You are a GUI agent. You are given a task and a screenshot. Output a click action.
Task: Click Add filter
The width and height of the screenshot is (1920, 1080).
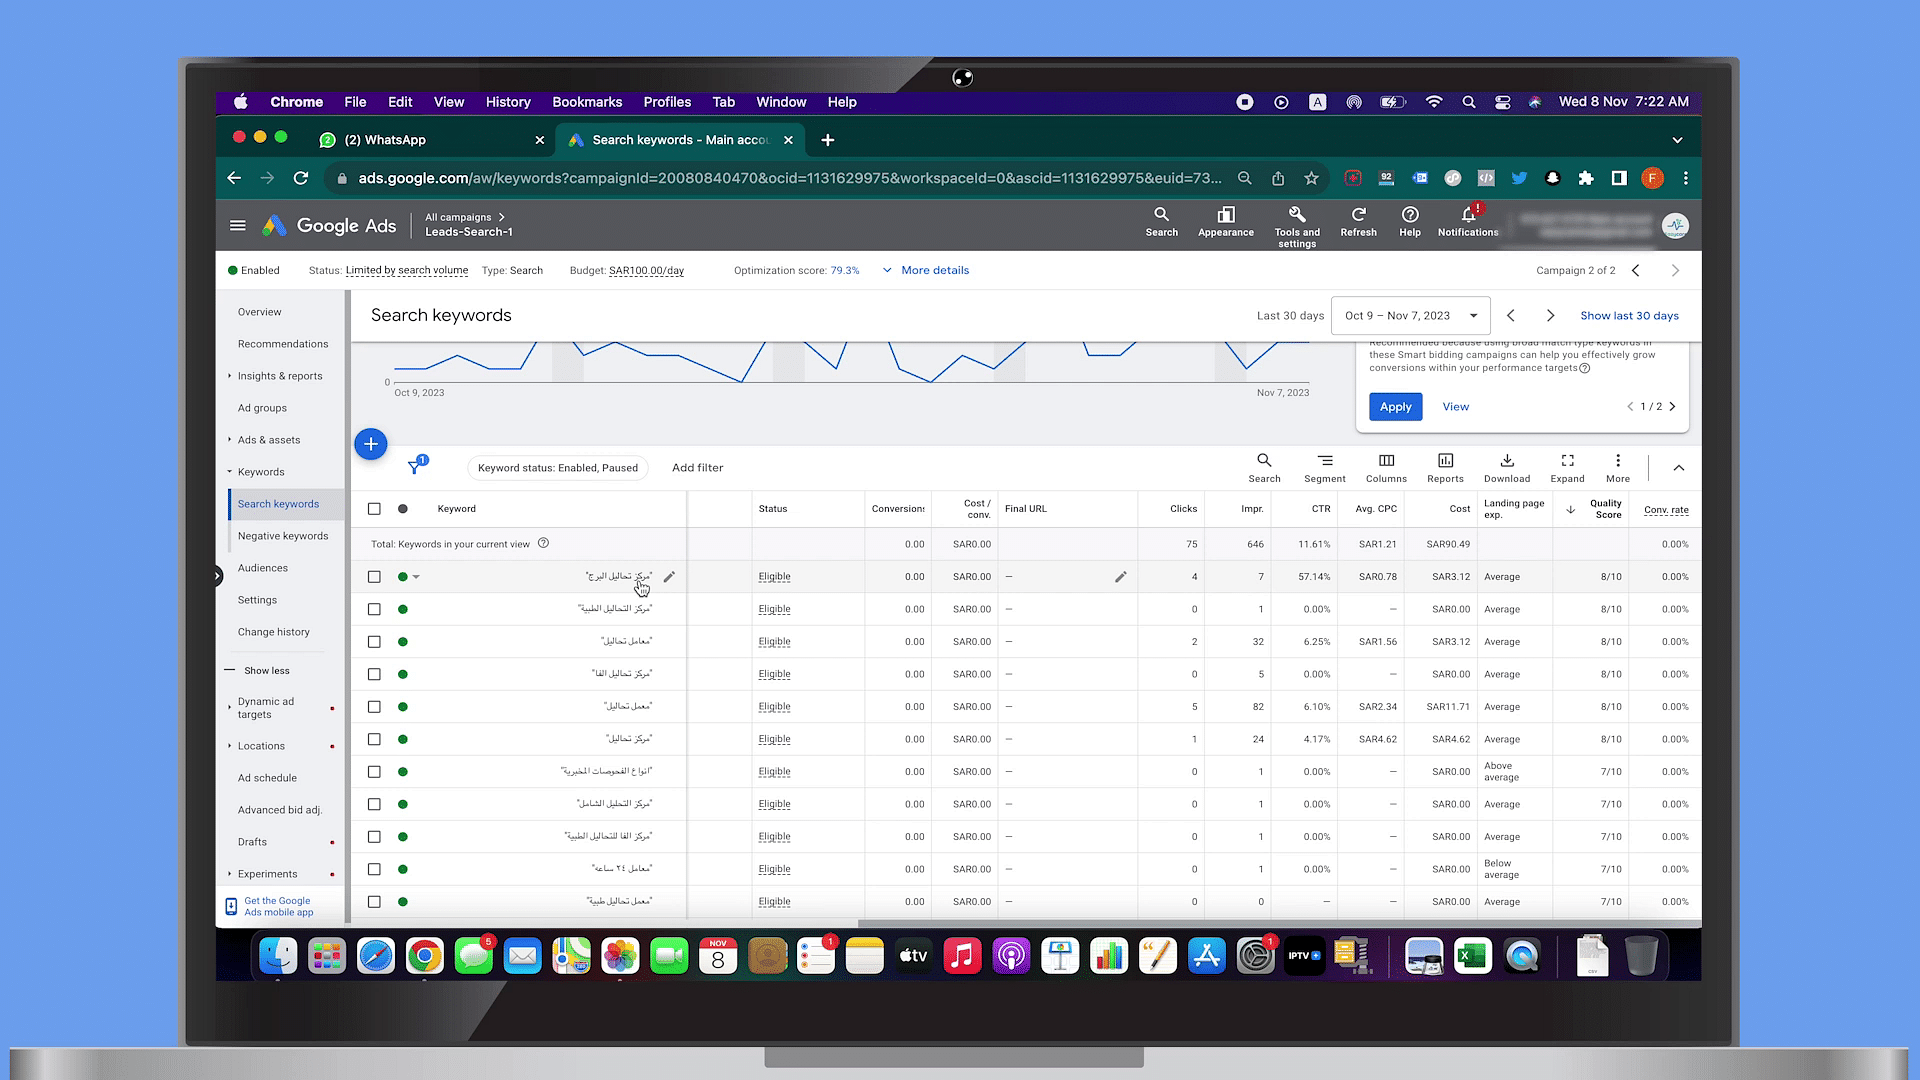coord(697,468)
